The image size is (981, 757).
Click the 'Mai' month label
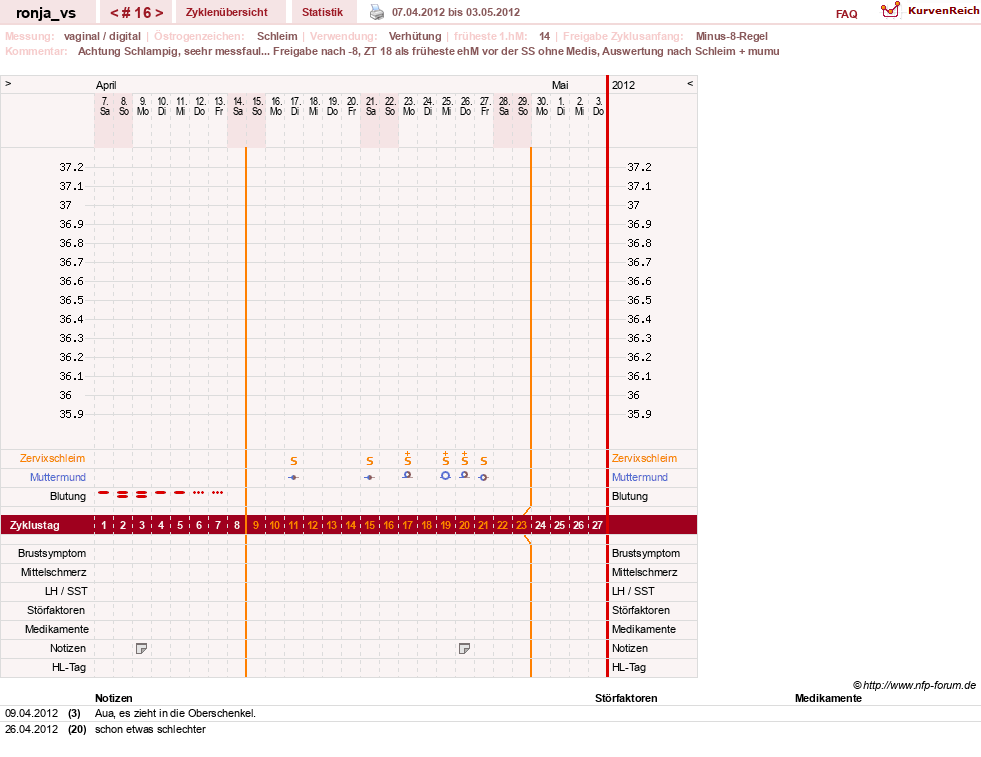click(560, 85)
